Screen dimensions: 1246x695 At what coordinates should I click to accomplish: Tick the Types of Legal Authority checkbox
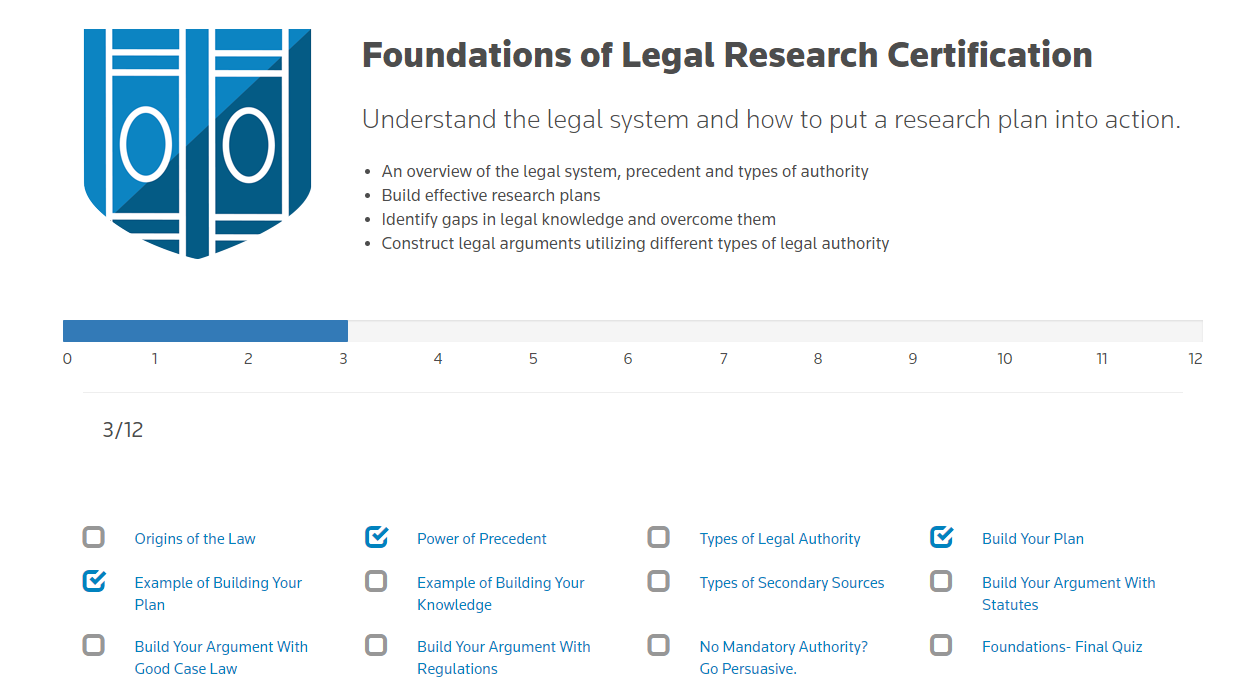(x=659, y=538)
